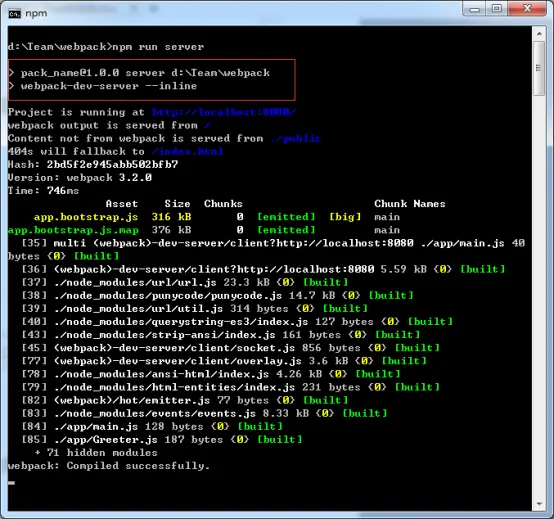Image resolution: width=554 pixels, height=519 pixels.
Task: Click the [35] multi module line
Action: pyautogui.click(x=266, y=249)
